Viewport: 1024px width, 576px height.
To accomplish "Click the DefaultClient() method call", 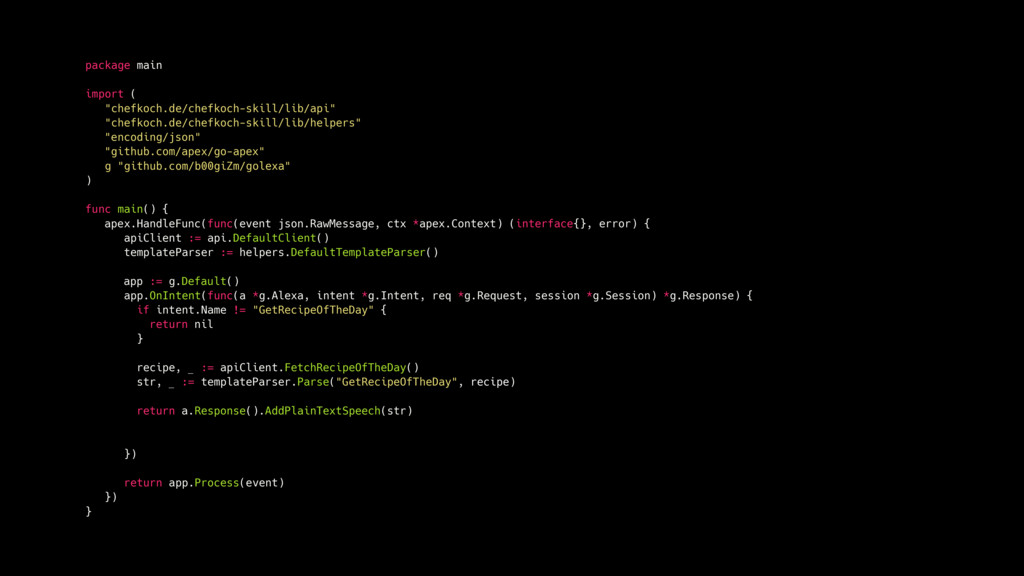I will (x=281, y=238).
